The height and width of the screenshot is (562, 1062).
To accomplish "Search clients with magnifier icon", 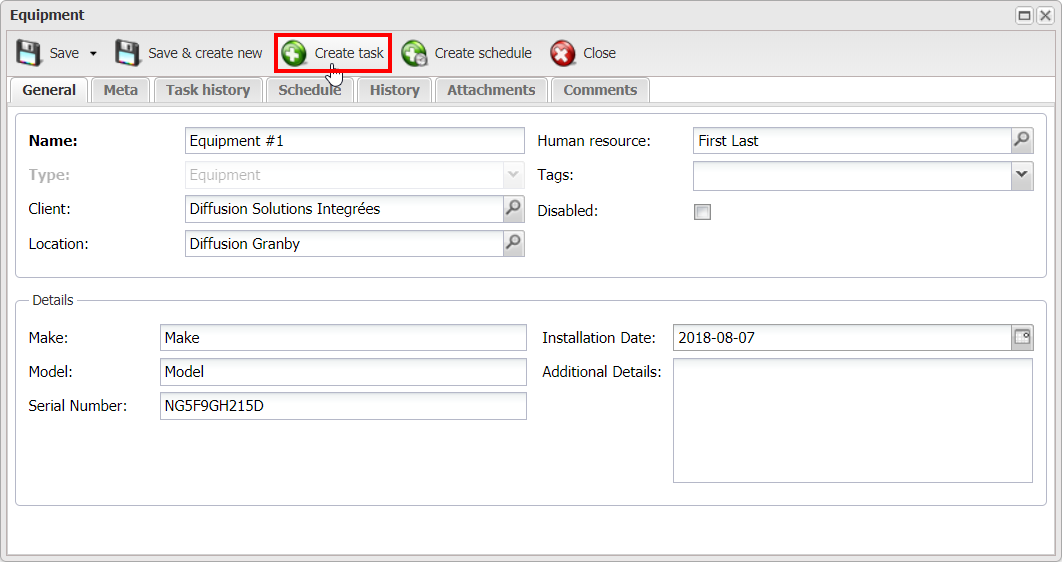I will [x=514, y=209].
